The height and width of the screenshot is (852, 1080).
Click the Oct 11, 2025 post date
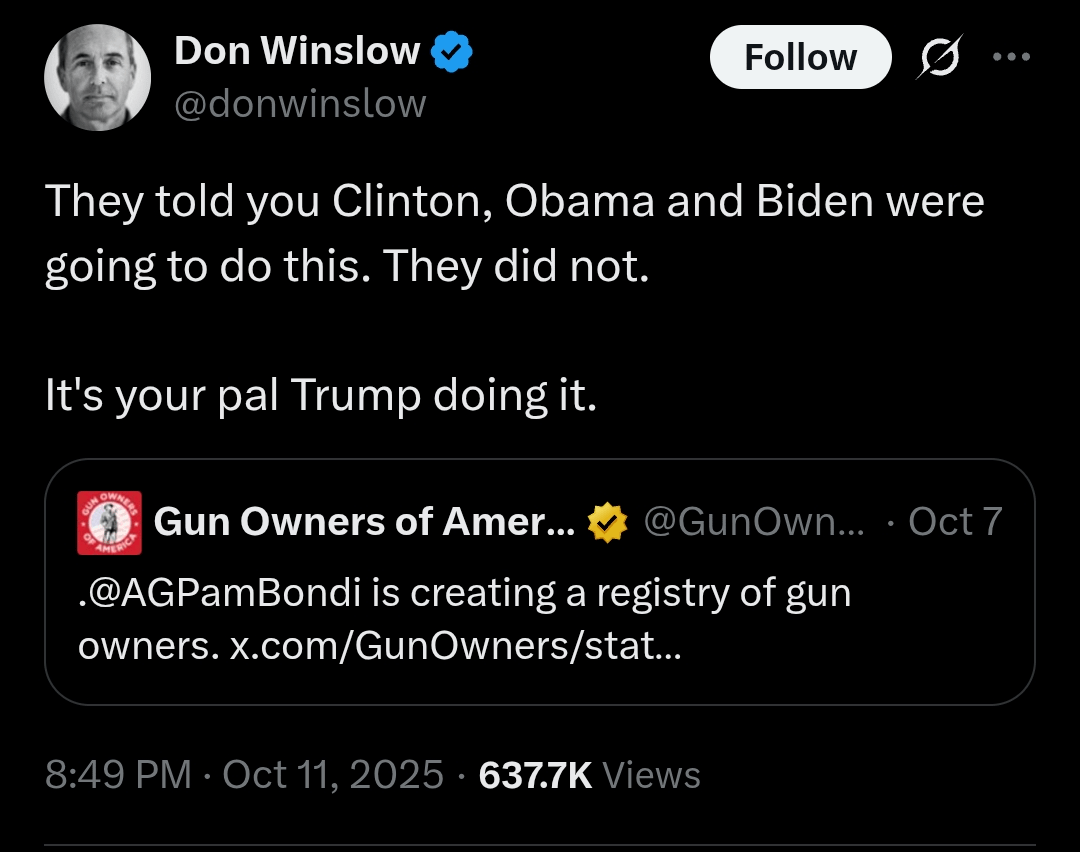333,774
